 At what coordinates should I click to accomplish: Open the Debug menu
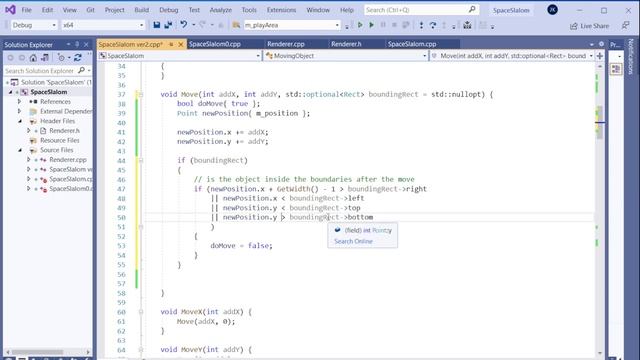[x=169, y=10]
